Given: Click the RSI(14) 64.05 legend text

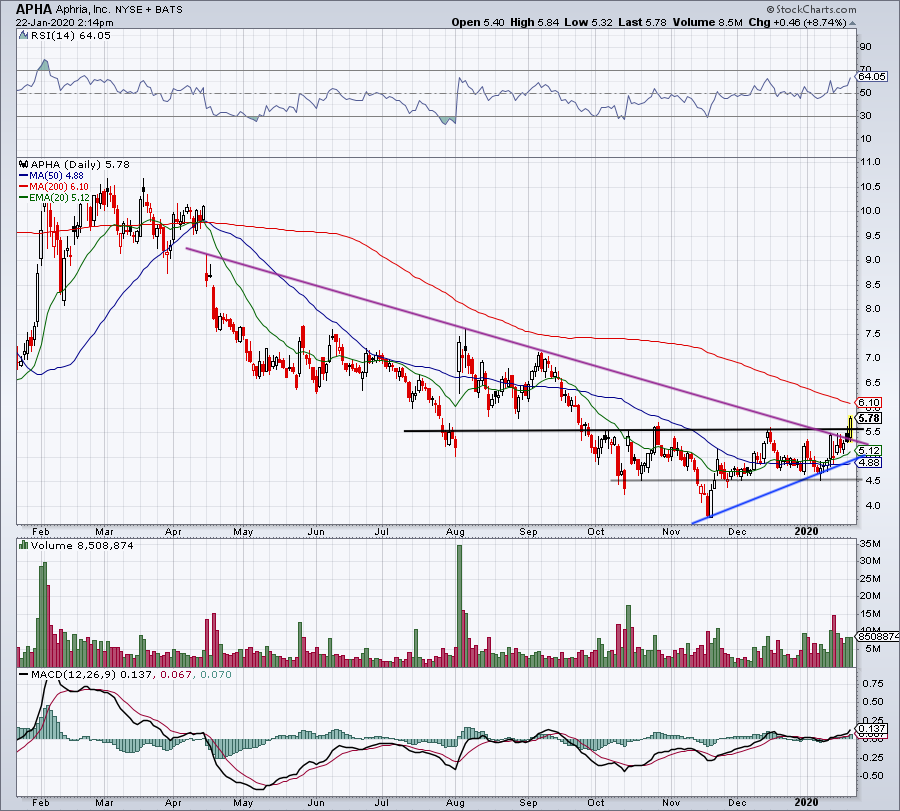Looking at the screenshot, I should click(x=71, y=36).
